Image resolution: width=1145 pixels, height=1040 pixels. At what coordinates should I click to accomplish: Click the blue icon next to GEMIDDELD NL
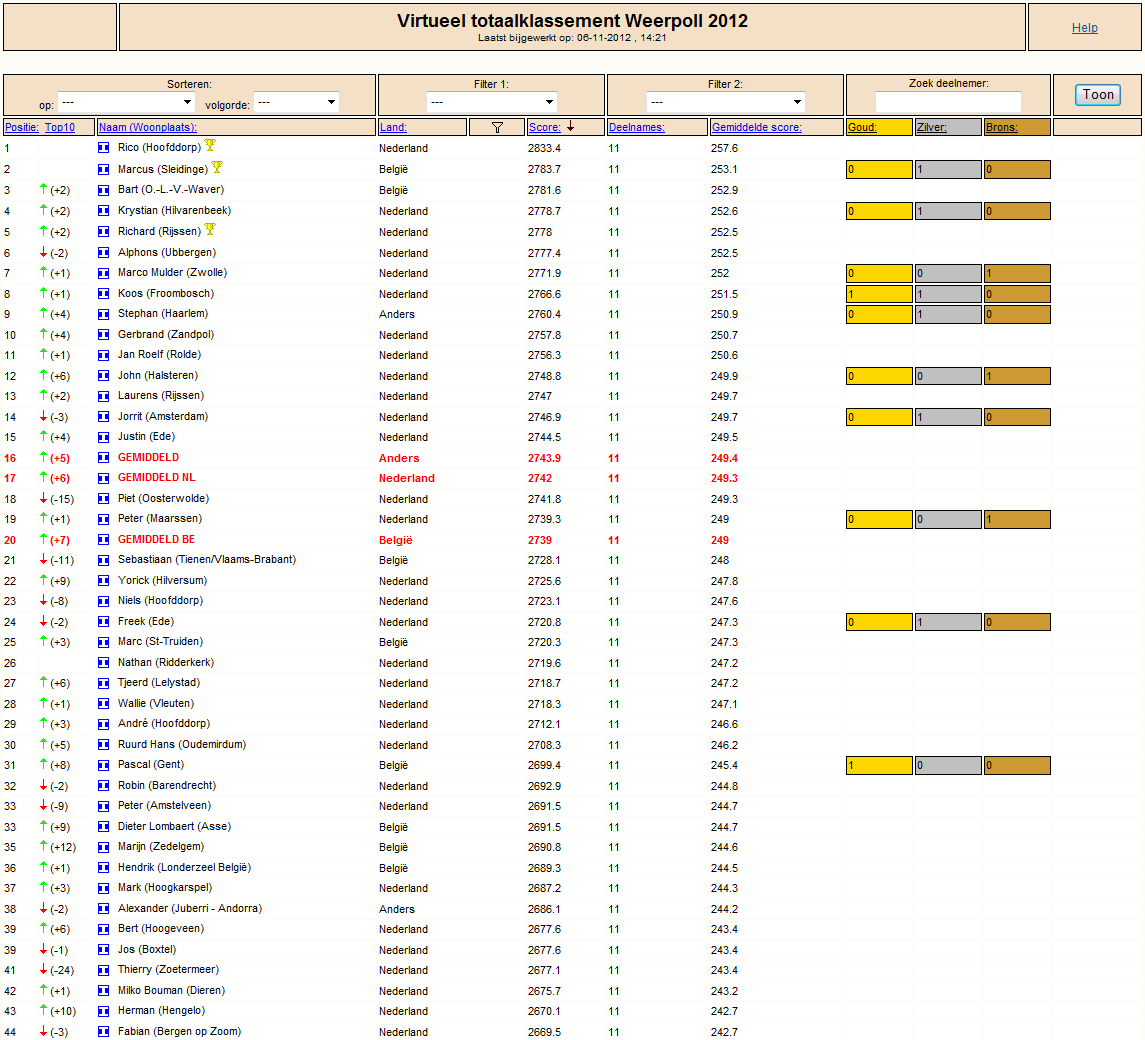tap(104, 478)
